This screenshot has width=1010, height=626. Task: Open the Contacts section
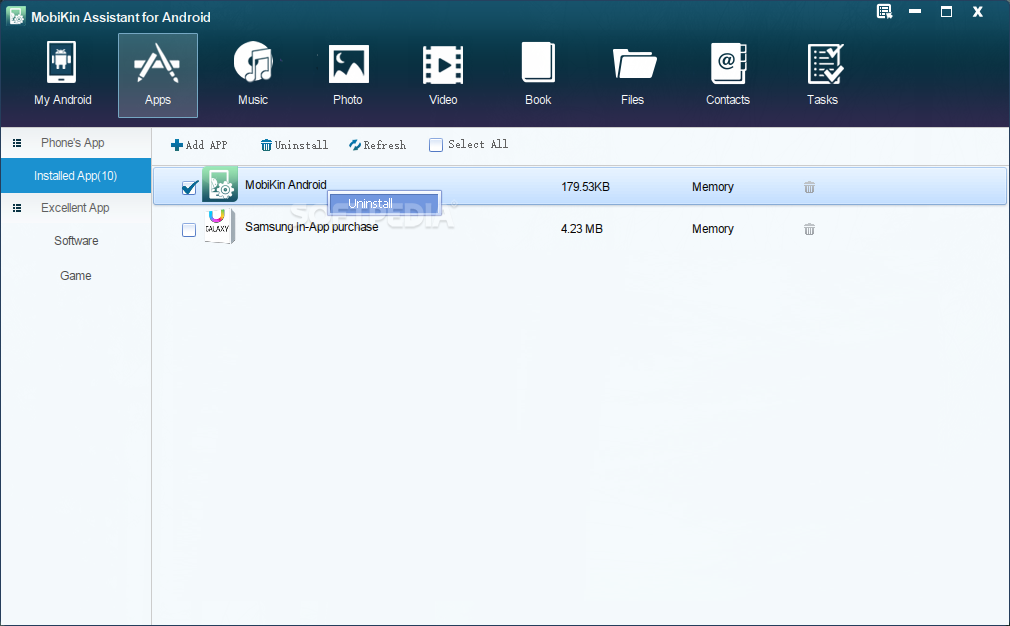(x=728, y=74)
